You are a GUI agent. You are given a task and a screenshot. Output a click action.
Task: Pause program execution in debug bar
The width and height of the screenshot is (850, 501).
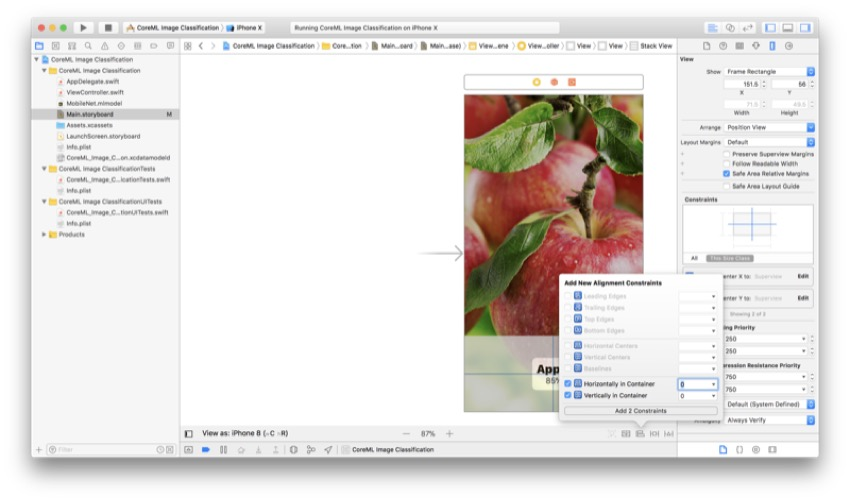[x=223, y=449]
